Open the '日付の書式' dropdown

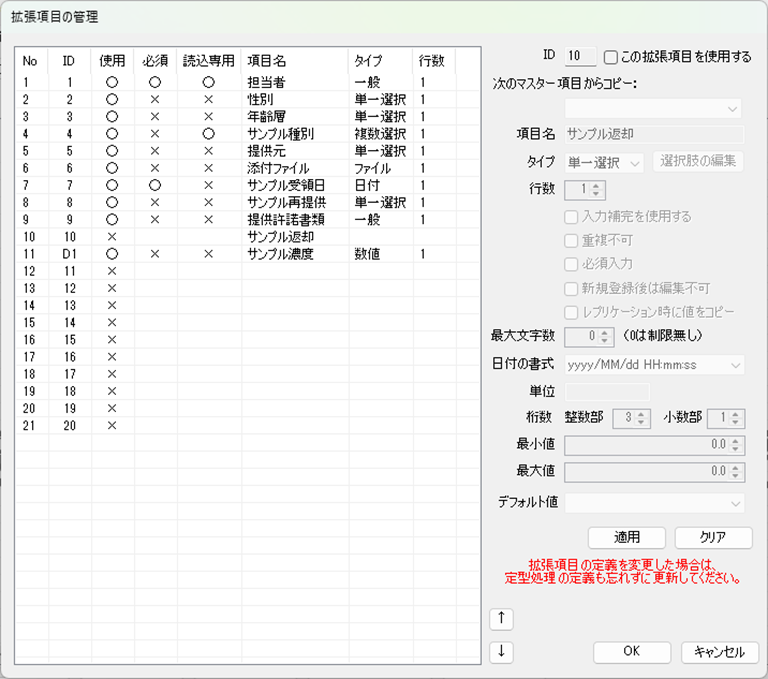pyautogui.click(x=654, y=365)
